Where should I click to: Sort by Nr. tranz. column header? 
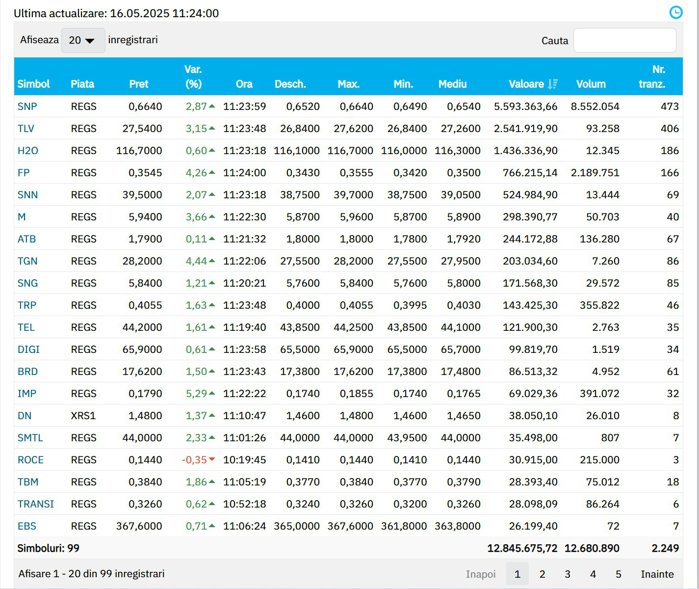click(x=651, y=76)
